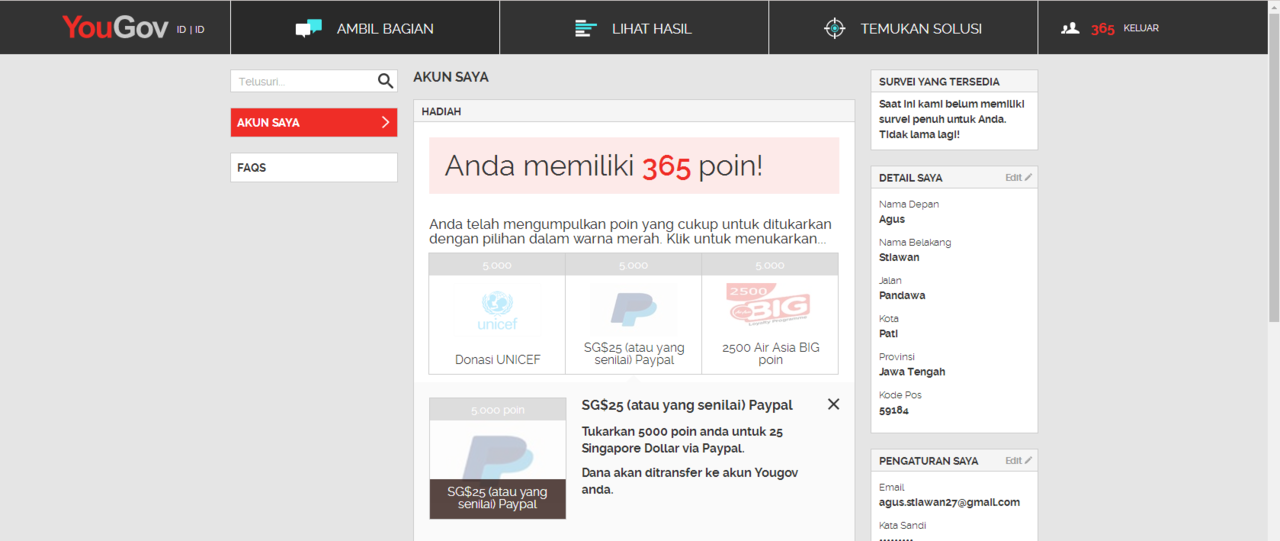
Task: Open the Akun Saya sidebar item
Action: coord(313,122)
